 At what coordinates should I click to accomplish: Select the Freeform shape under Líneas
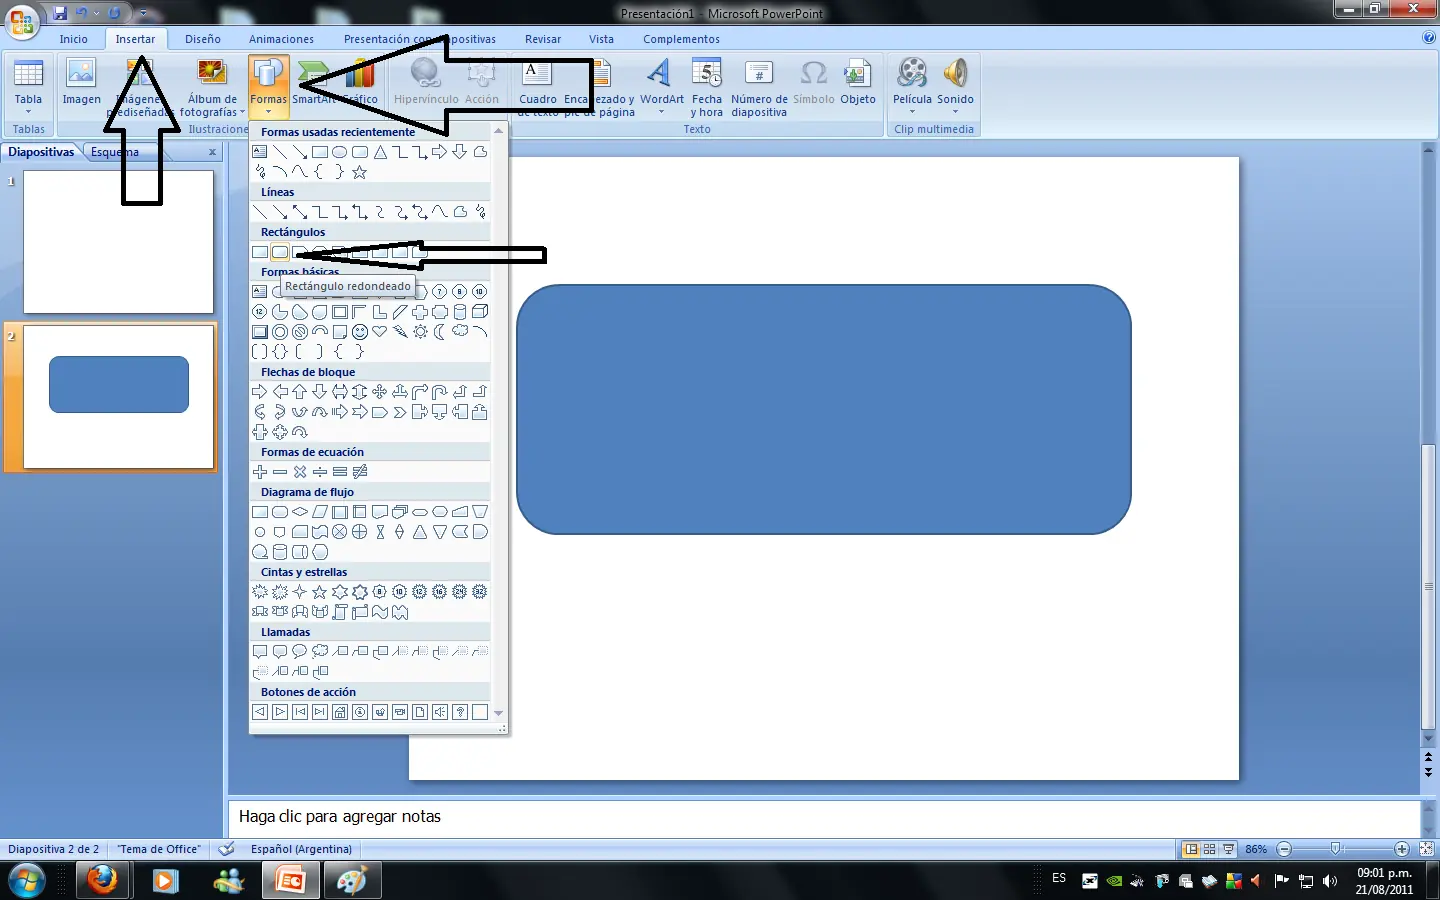(460, 212)
